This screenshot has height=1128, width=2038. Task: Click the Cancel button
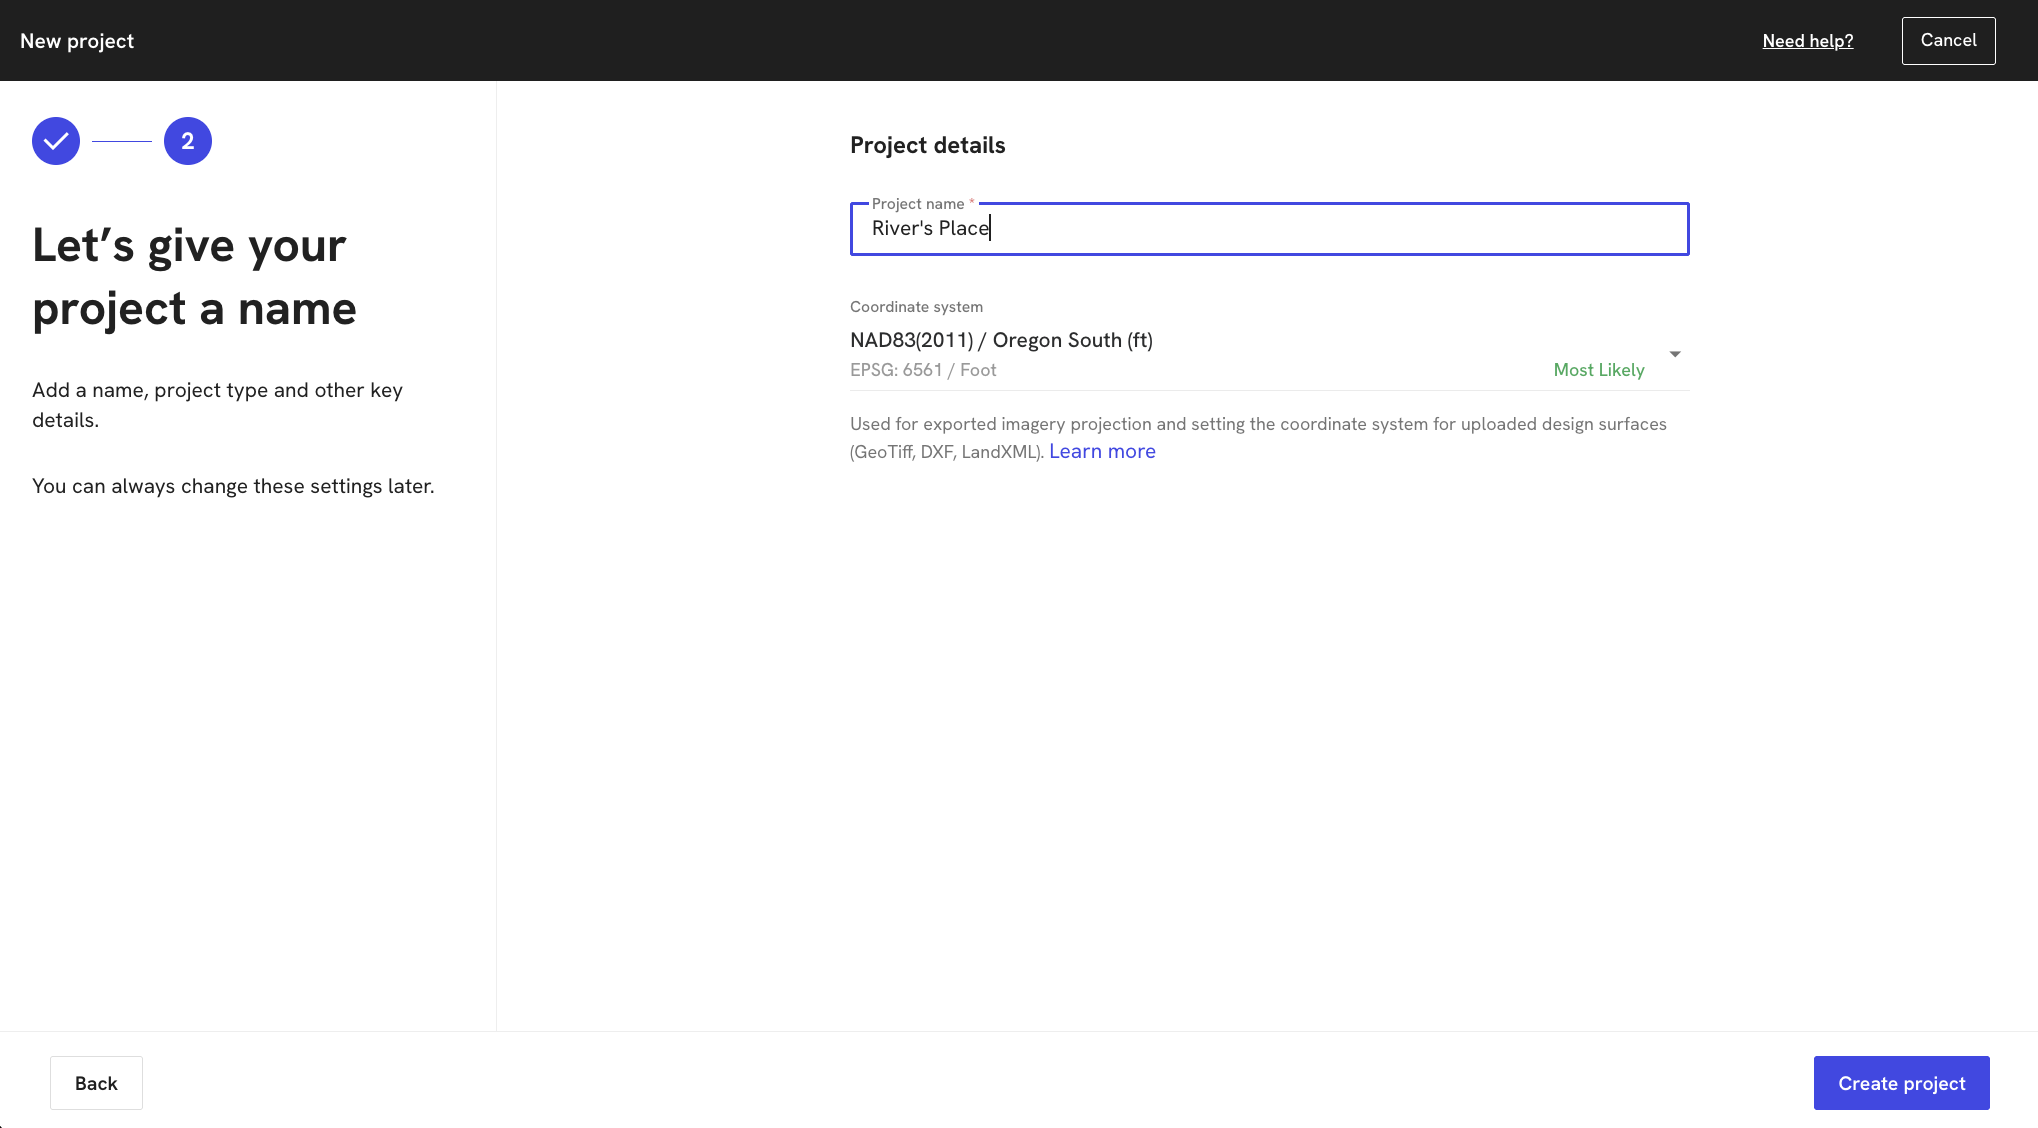click(x=1948, y=40)
